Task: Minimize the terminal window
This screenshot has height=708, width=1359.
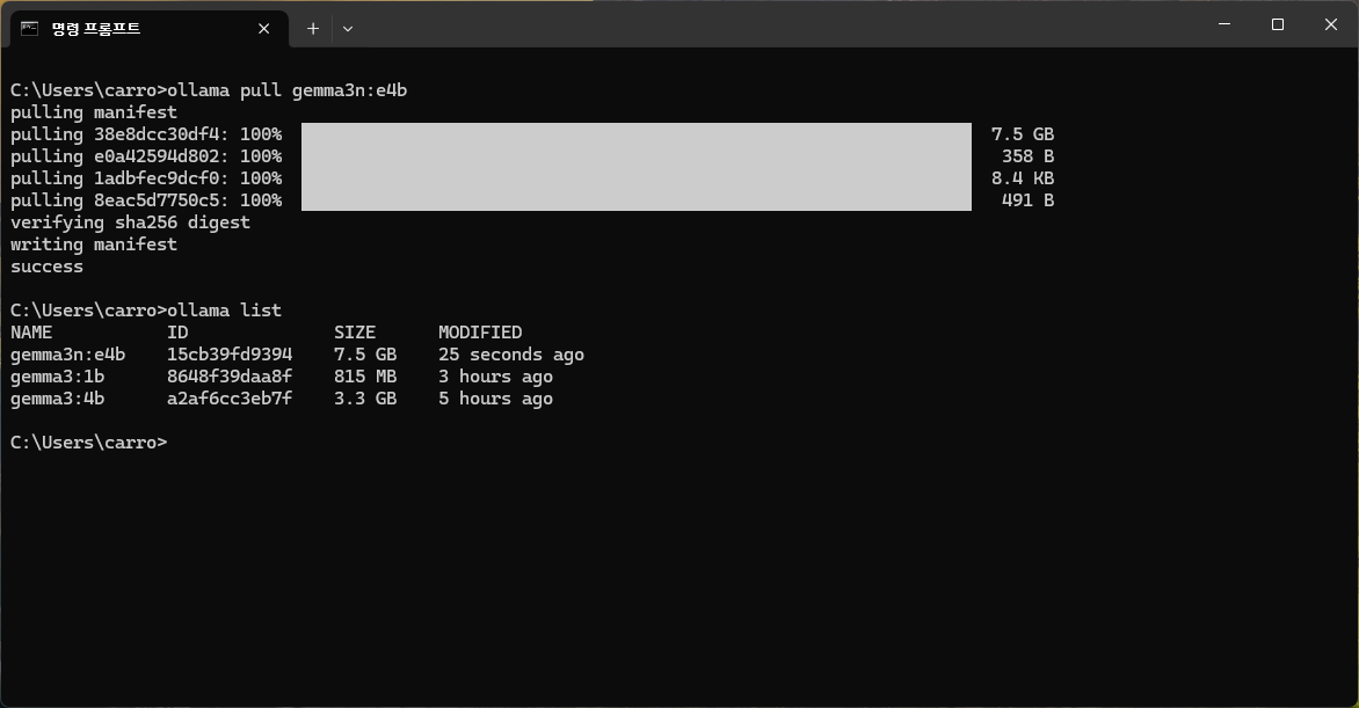Action: [x=1224, y=24]
